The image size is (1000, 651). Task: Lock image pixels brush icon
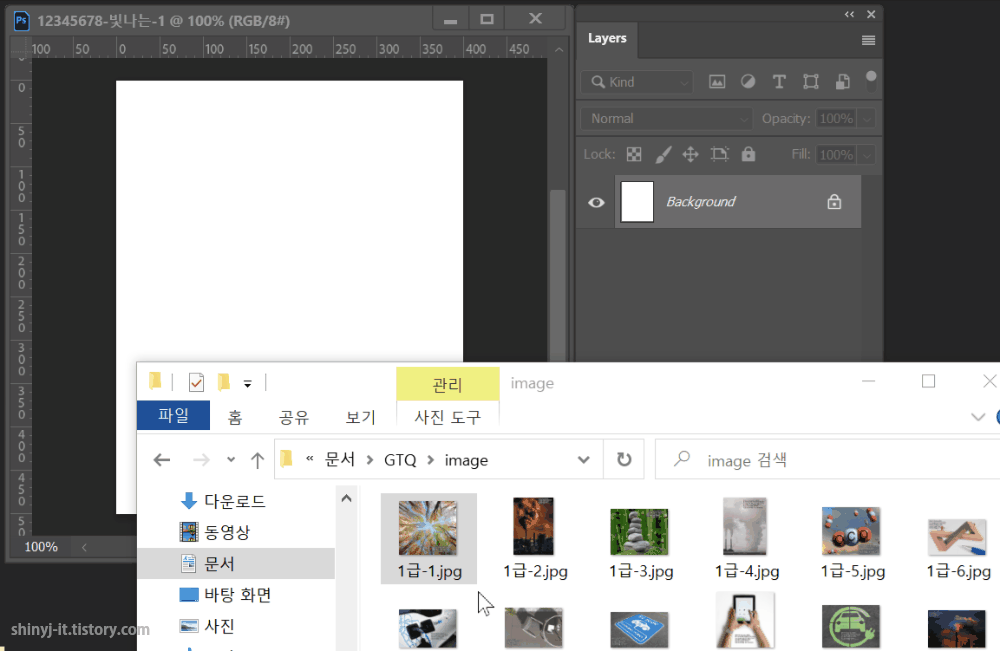coord(663,154)
